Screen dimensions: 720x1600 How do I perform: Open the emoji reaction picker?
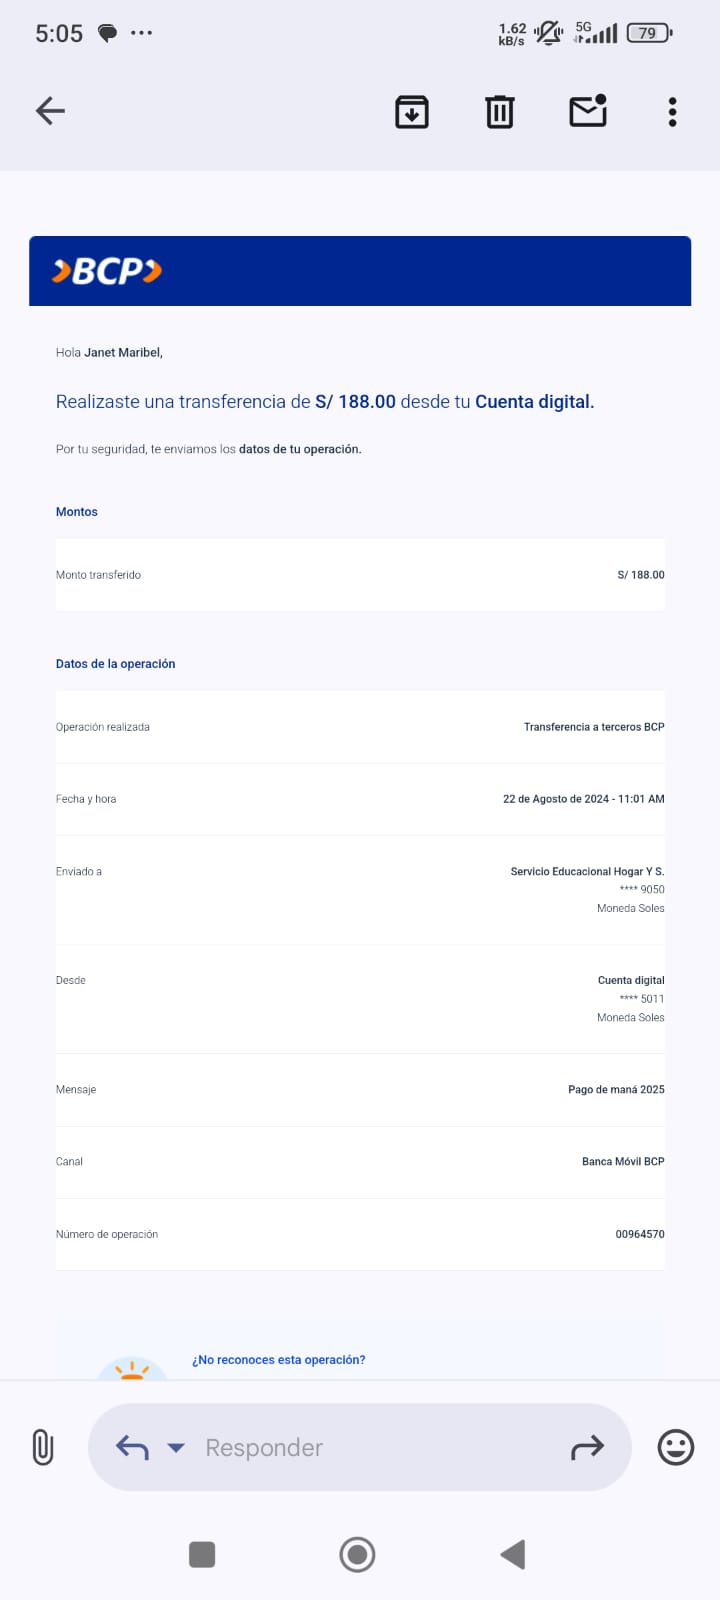coord(676,1447)
